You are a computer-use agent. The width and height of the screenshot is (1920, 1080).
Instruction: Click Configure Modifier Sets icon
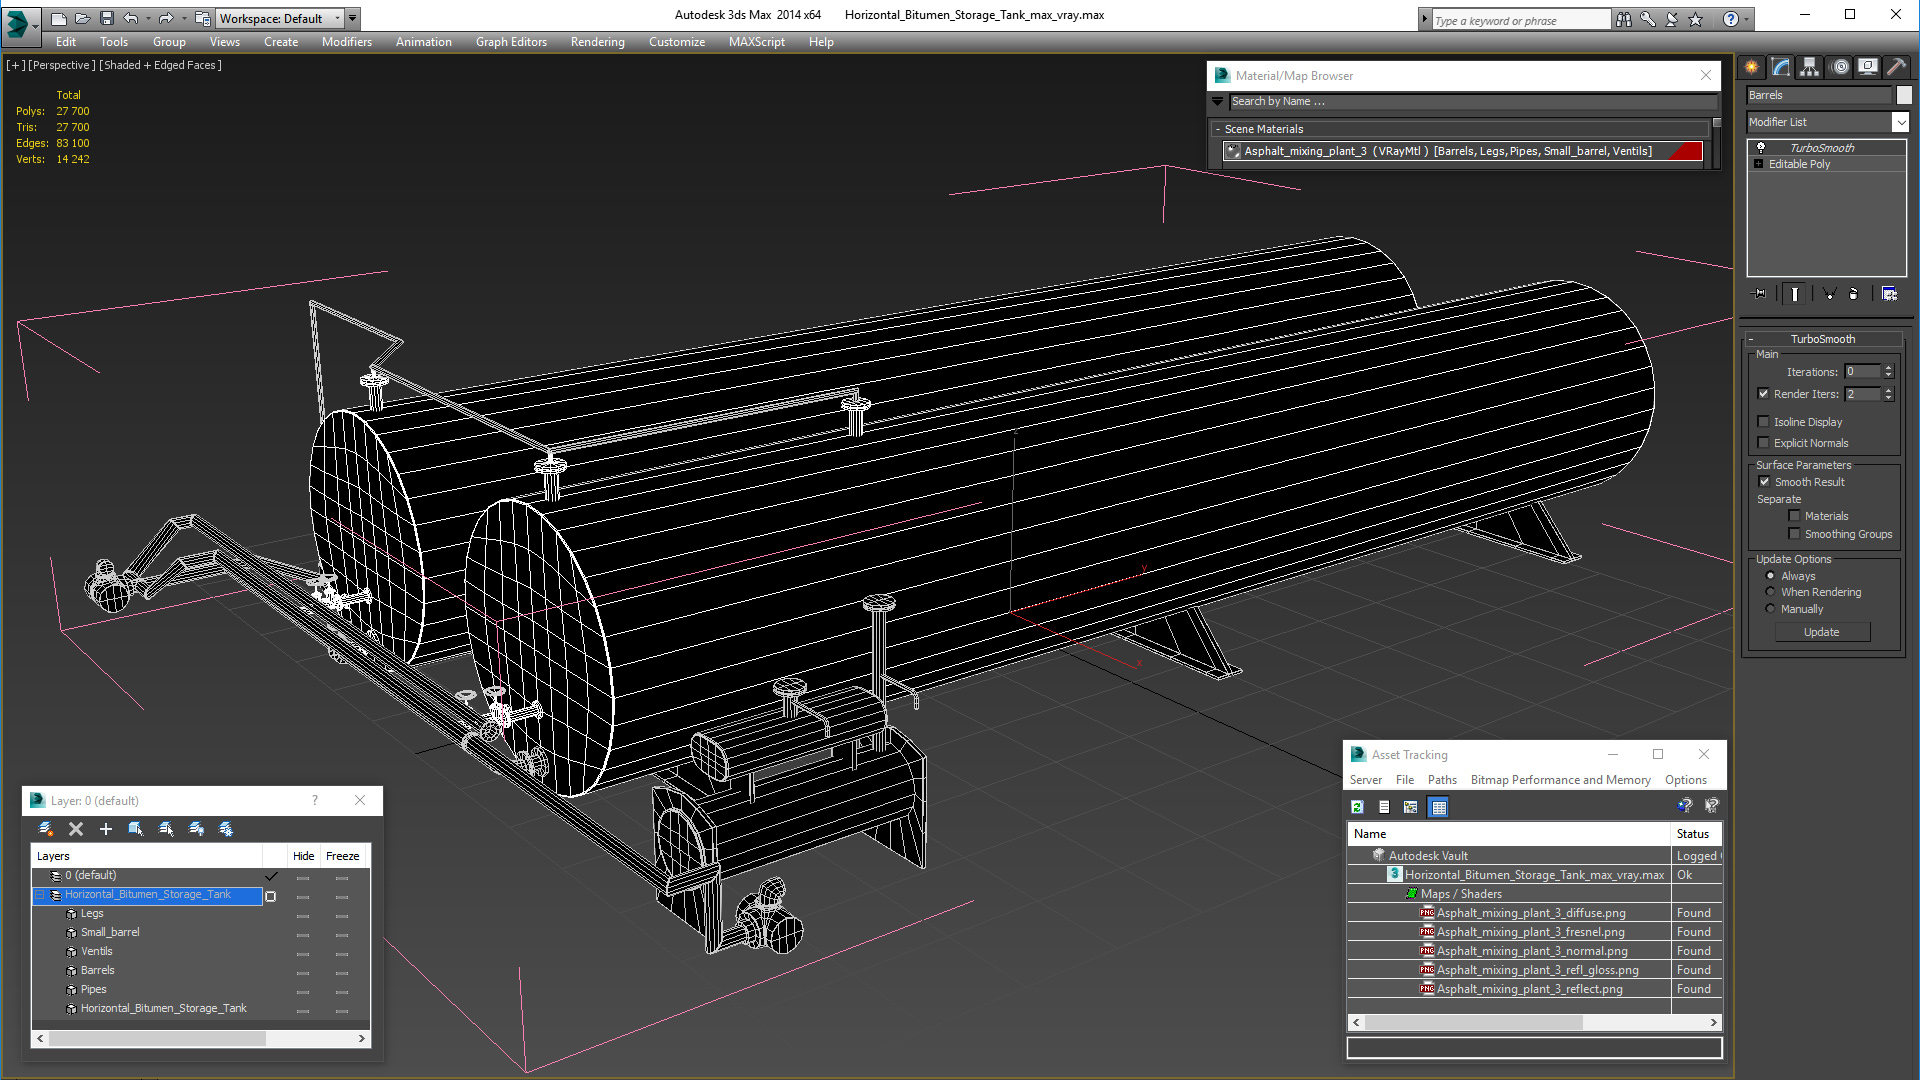1889,294
